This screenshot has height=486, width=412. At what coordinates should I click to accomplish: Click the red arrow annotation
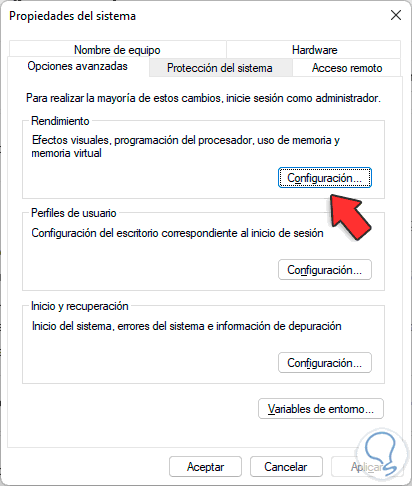(350, 217)
